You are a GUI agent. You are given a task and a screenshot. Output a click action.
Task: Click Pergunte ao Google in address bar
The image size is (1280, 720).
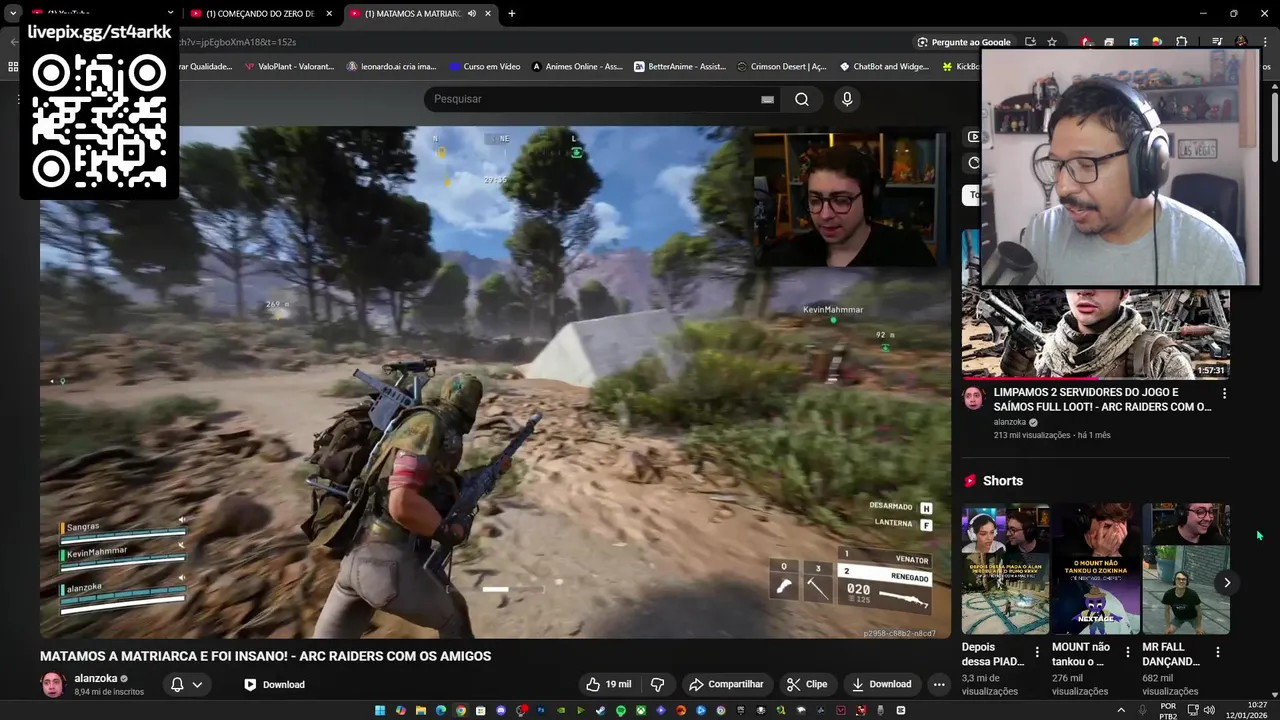tap(964, 42)
